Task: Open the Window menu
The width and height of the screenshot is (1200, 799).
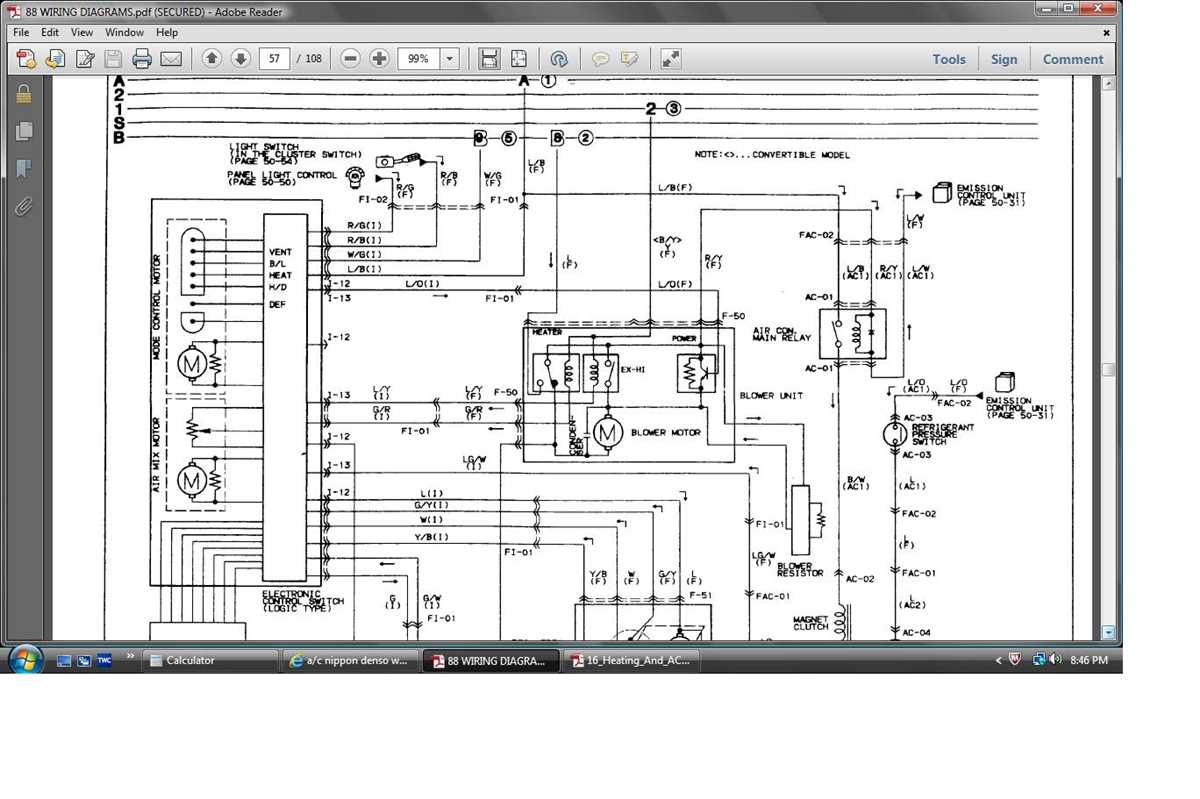Action: [x=125, y=32]
